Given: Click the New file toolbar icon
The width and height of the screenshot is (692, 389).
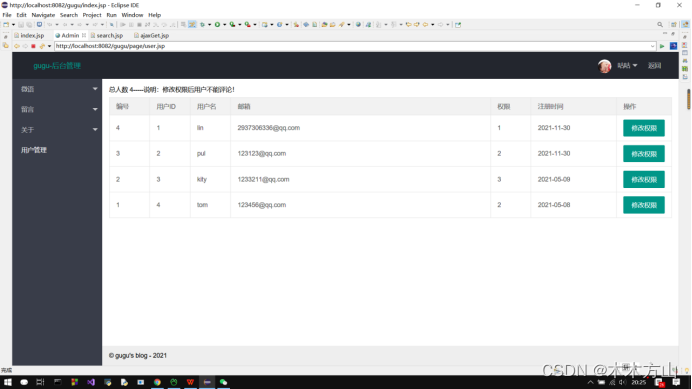Looking at the screenshot, I should (6, 25).
